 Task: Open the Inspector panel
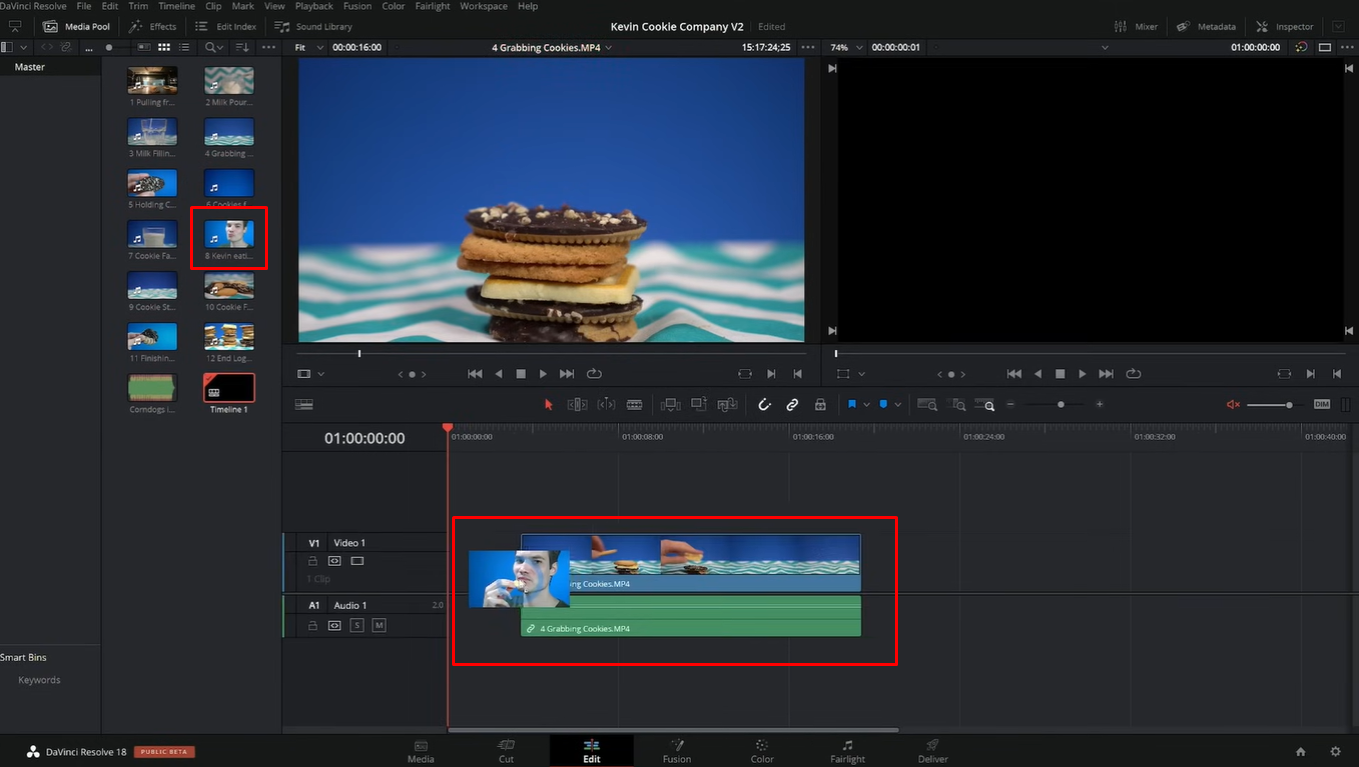[x=1283, y=26]
